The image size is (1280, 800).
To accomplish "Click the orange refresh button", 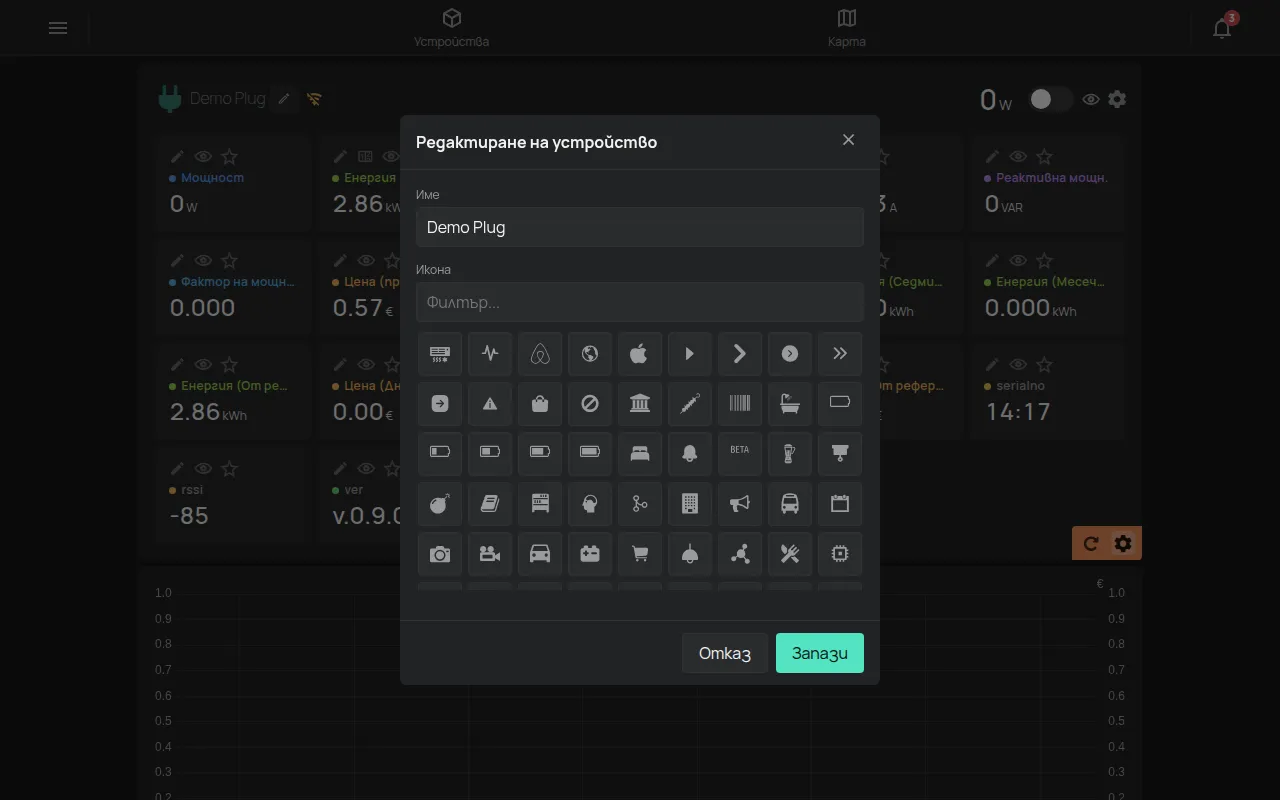I will pyautogui.click(x=1091, y=543).
